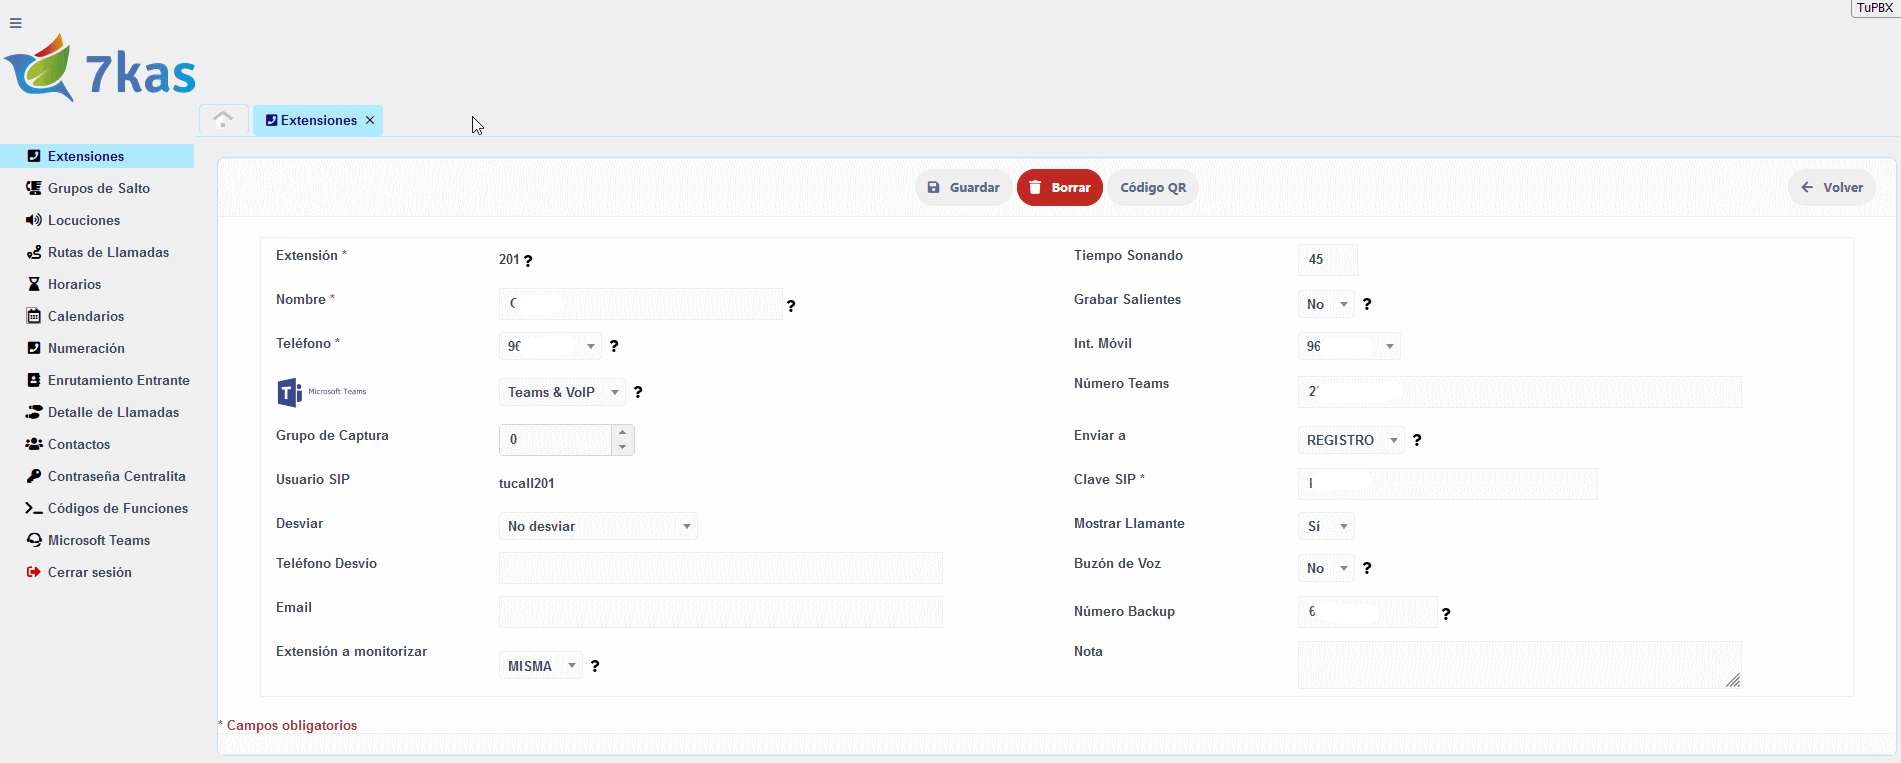Image resolution: width=1901 pixels, height=763 pixels.
Task: Expand the Teams & VoIP dropdown
Action: (562, 392)
